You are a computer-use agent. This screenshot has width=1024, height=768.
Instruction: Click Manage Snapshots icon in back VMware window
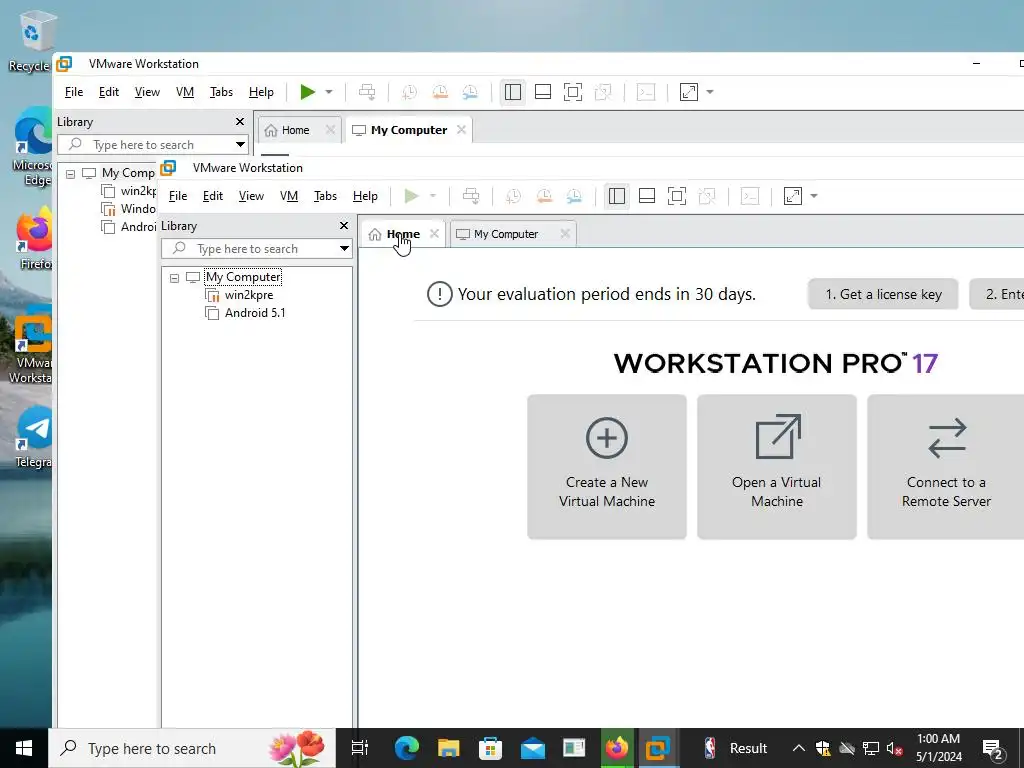(470, 92)
